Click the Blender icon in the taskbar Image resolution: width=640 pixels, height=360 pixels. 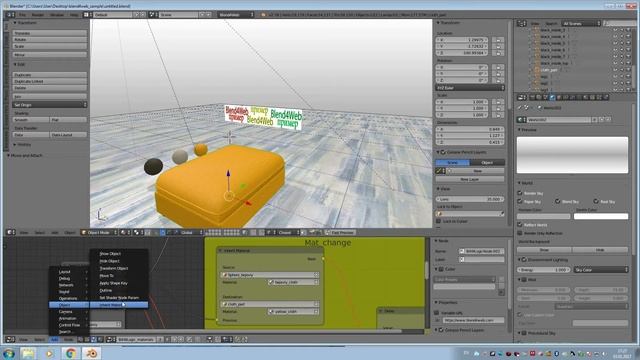coord(91,353)
